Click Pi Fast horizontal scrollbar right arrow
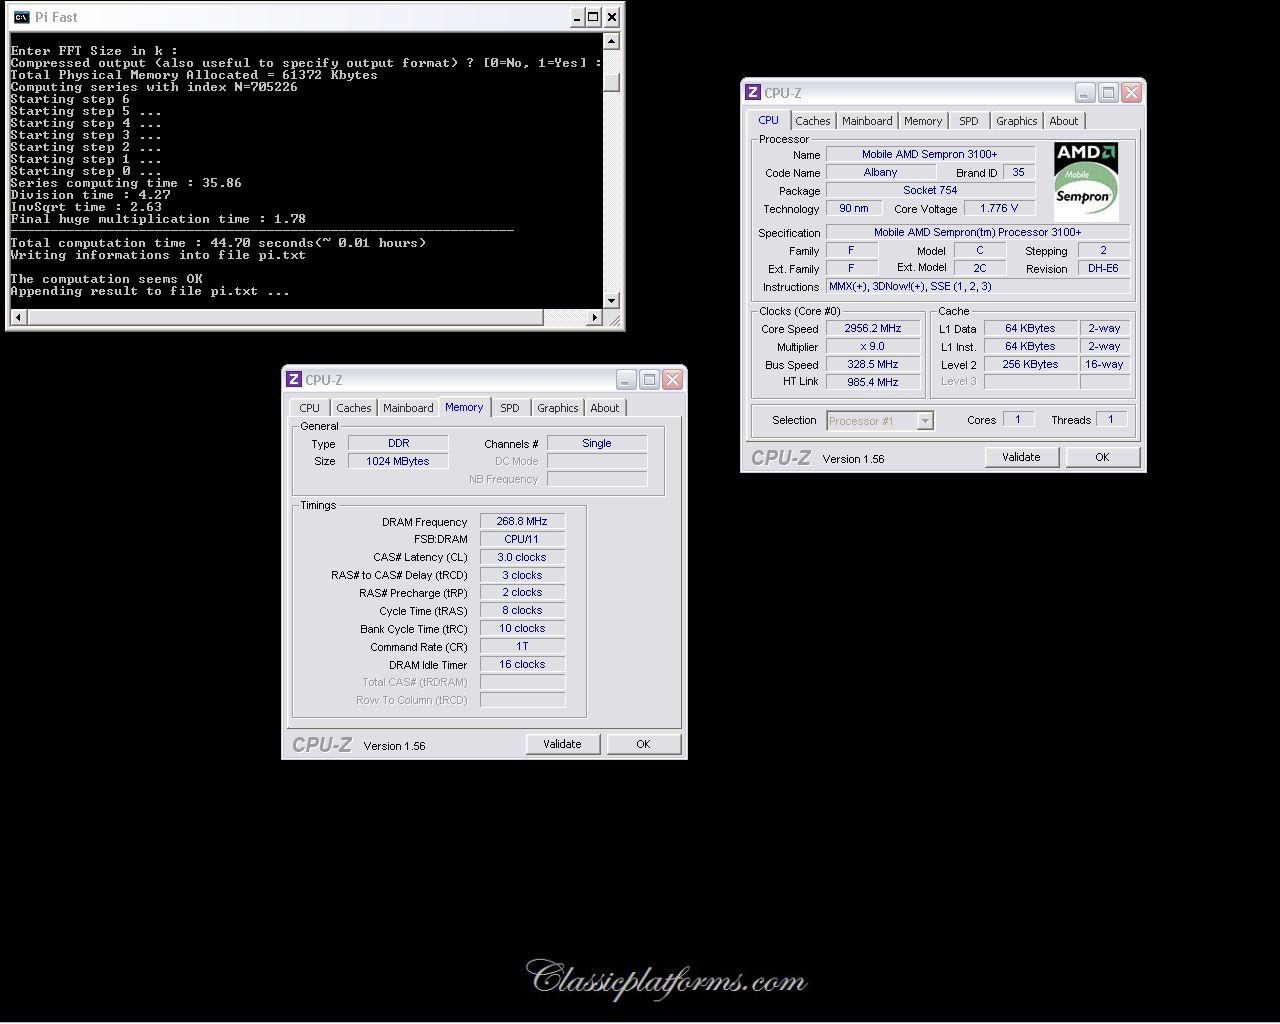The height and width of the screenshot is (1024, 1280). (595, 317)
